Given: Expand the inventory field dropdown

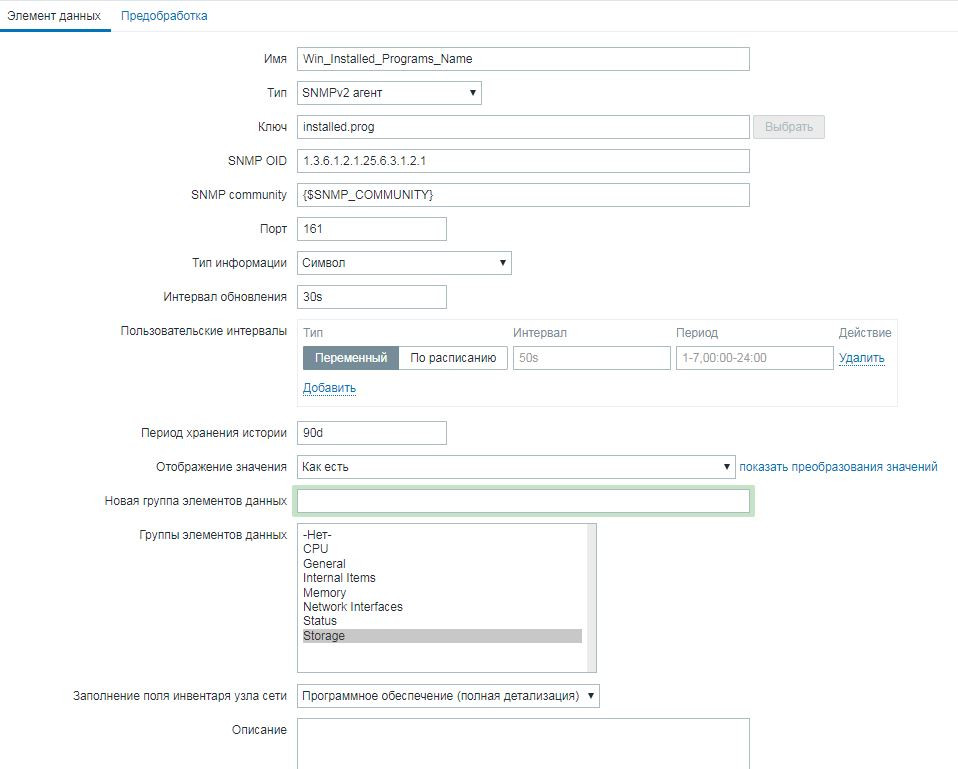Looking at the screenshot, I should click(448, 696).
